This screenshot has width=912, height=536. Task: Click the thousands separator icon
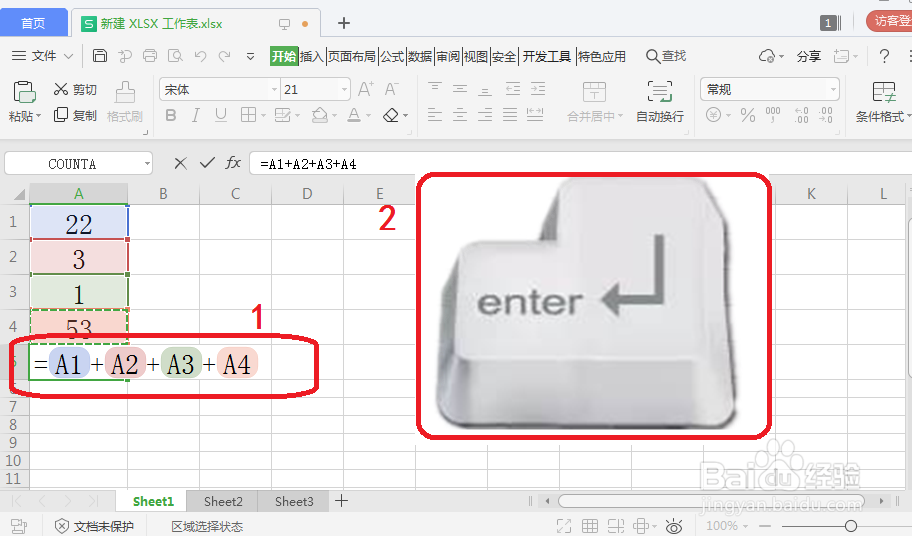773,115
